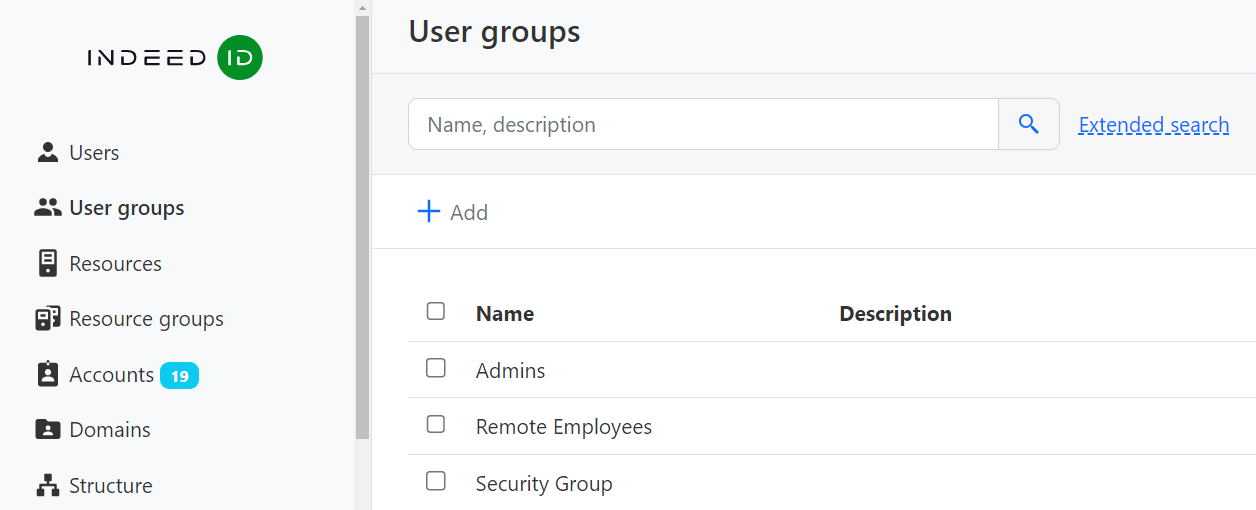The height and width of the screenshot is (510, 1256).
Task: Tick the select-all checkbox in table header
Action: [x=436, y=311]
